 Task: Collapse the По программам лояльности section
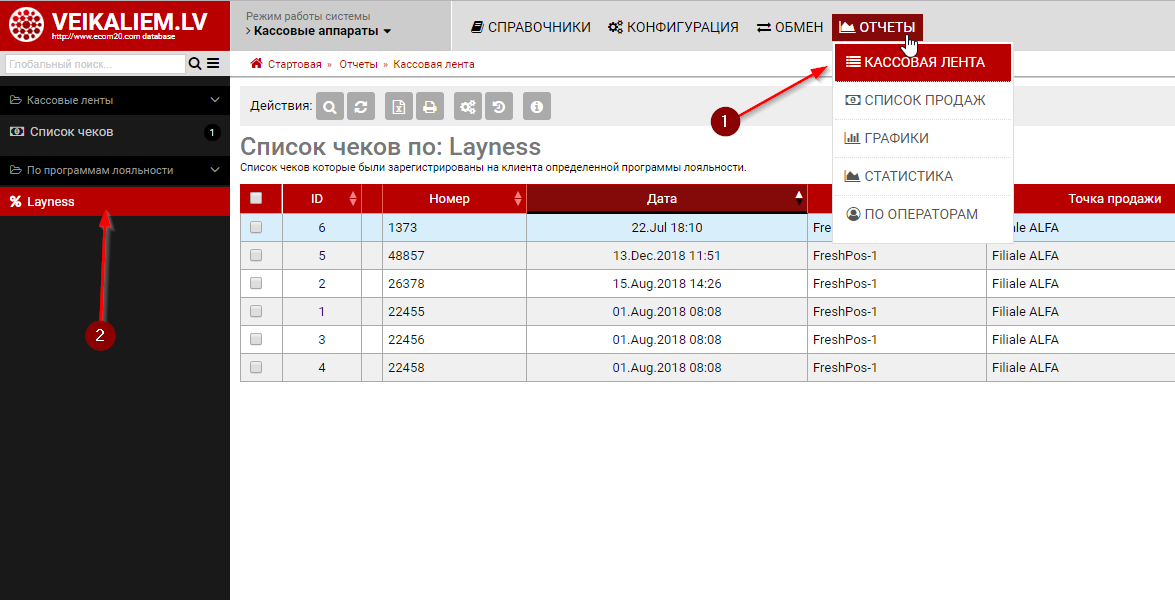tap(214, 170)
